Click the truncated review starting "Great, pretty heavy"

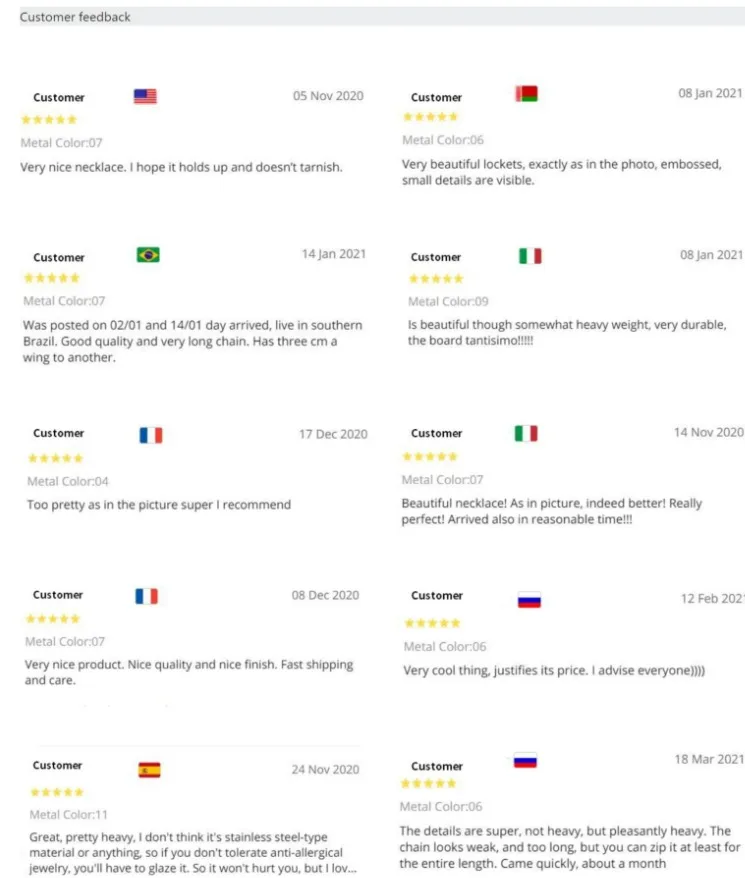(x=189, y=853)
